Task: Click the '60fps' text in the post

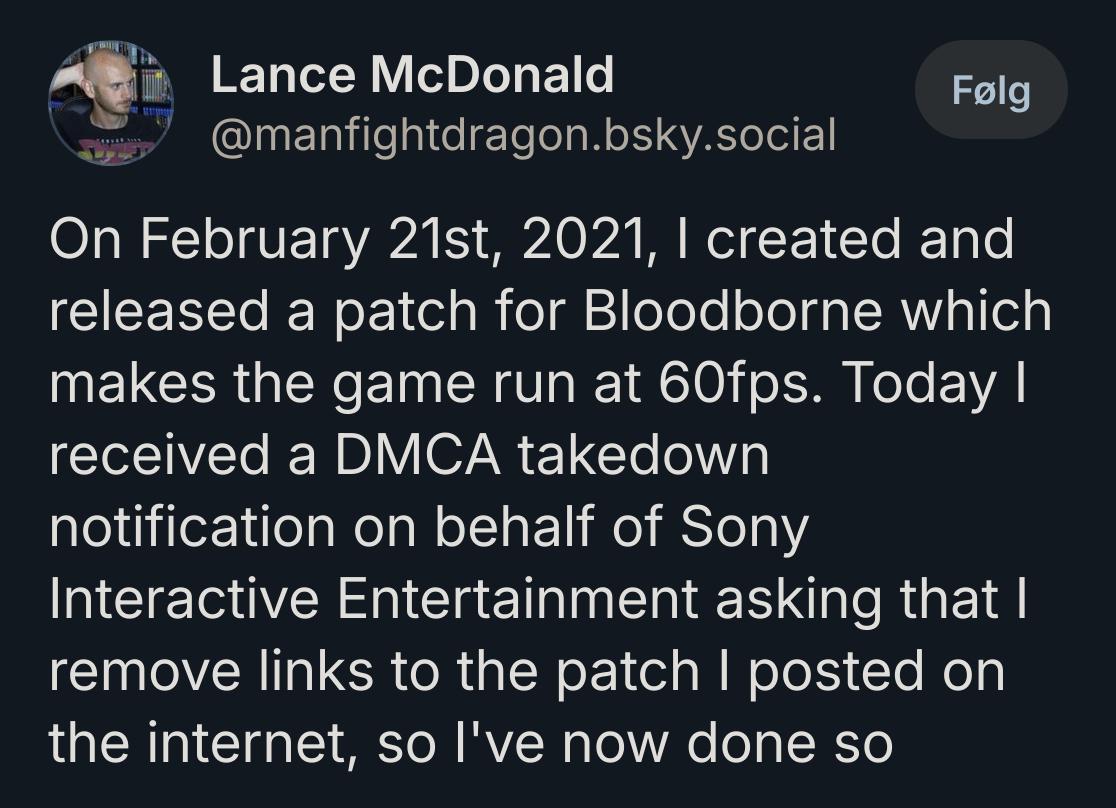Action: point(740,384)
